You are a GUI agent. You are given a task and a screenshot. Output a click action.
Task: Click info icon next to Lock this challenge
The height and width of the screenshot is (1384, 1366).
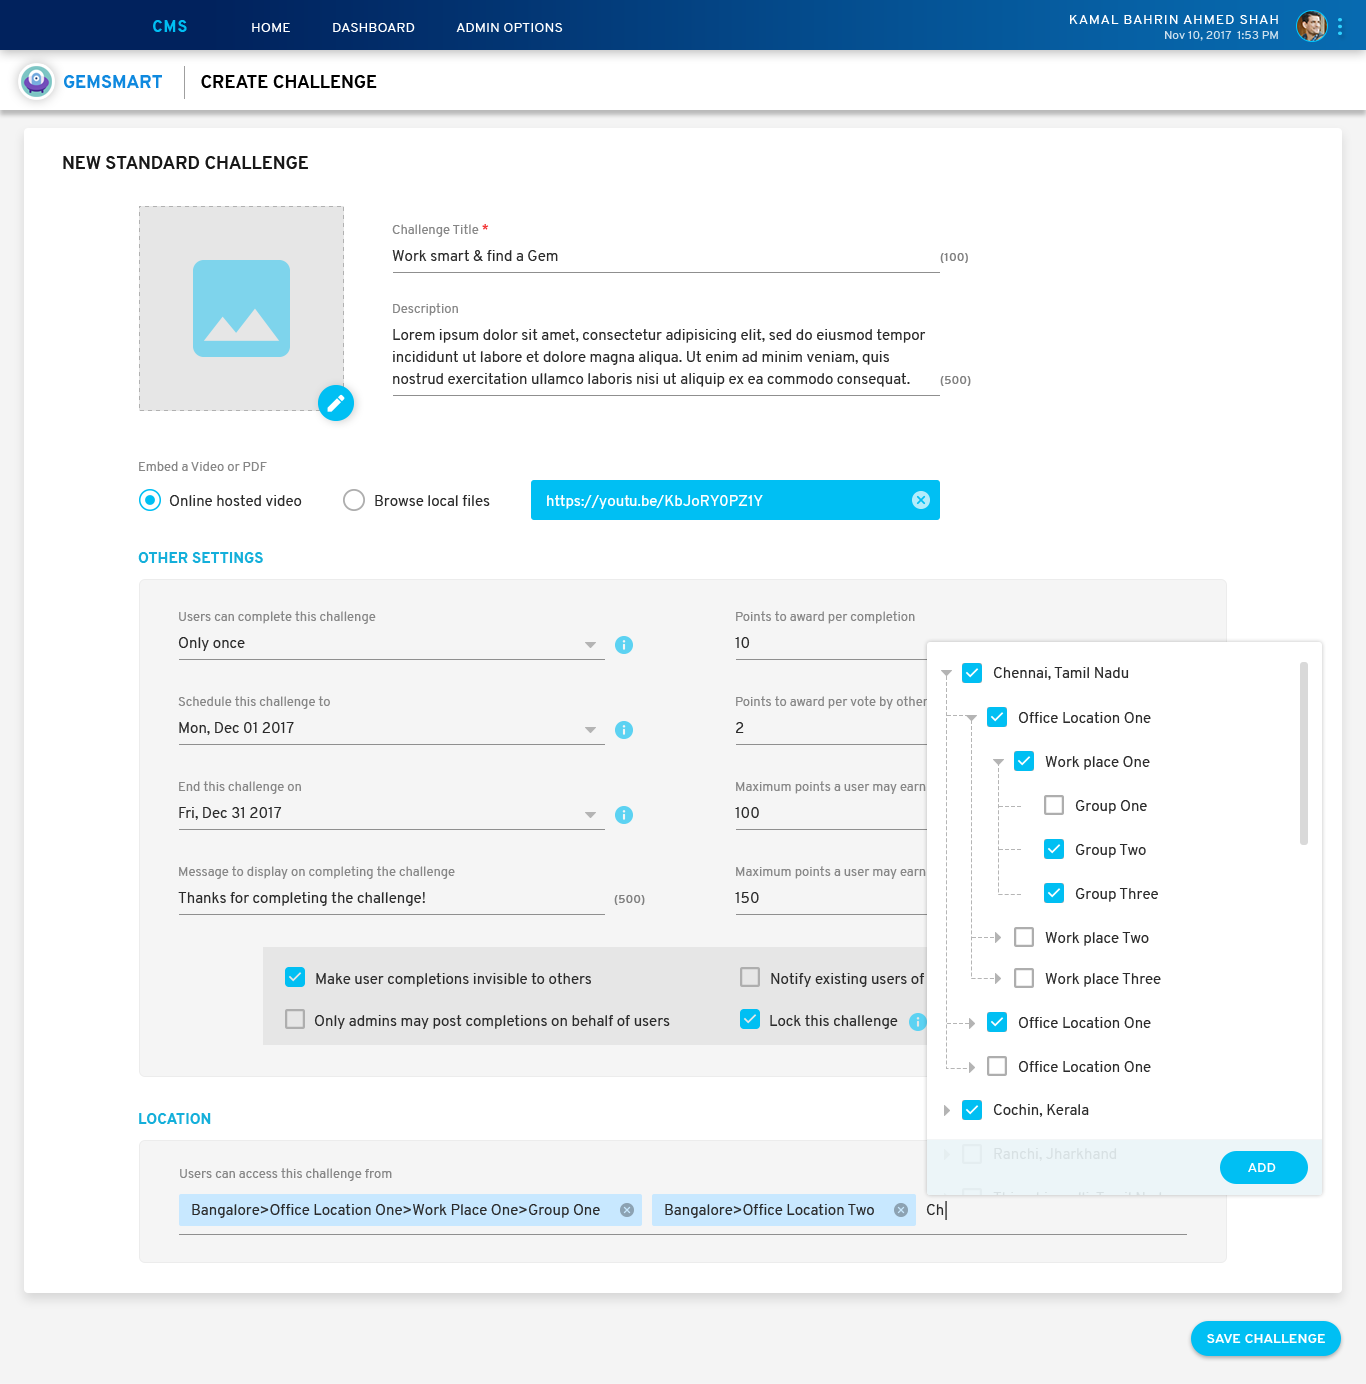click(x=917, y=1021)
